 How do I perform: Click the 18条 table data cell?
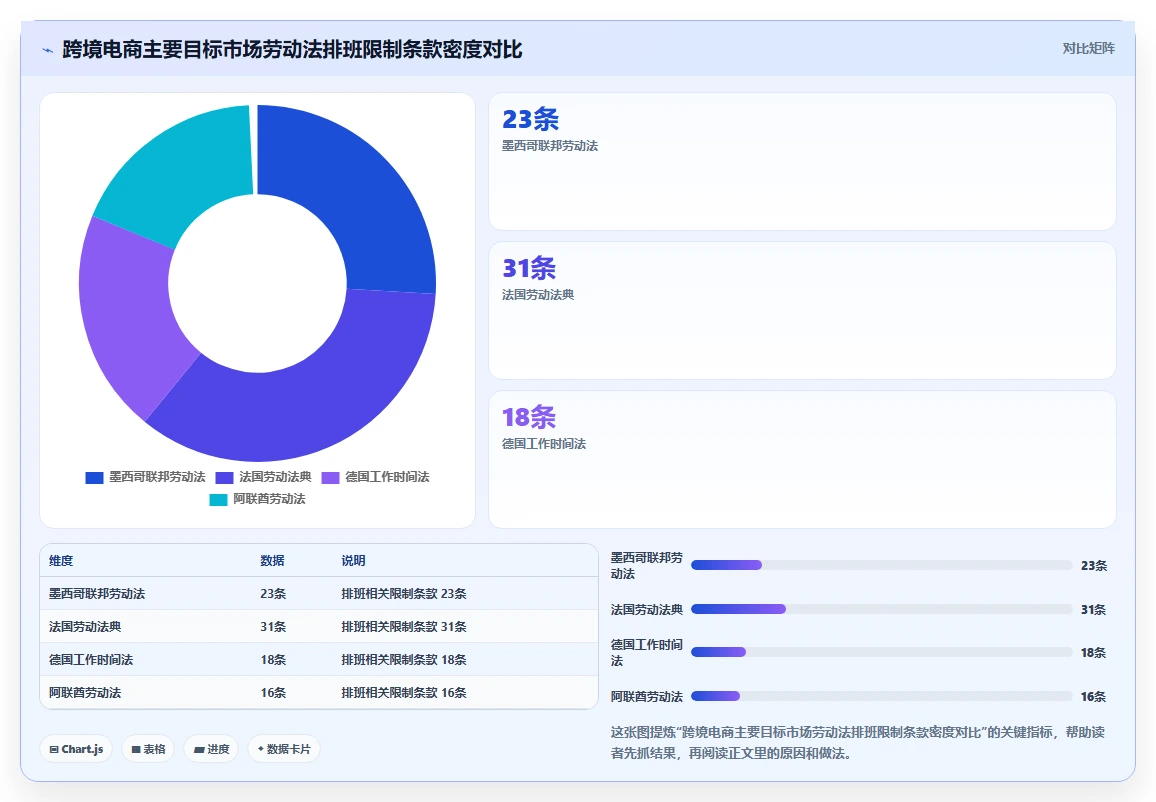click(x=273, y=660)
